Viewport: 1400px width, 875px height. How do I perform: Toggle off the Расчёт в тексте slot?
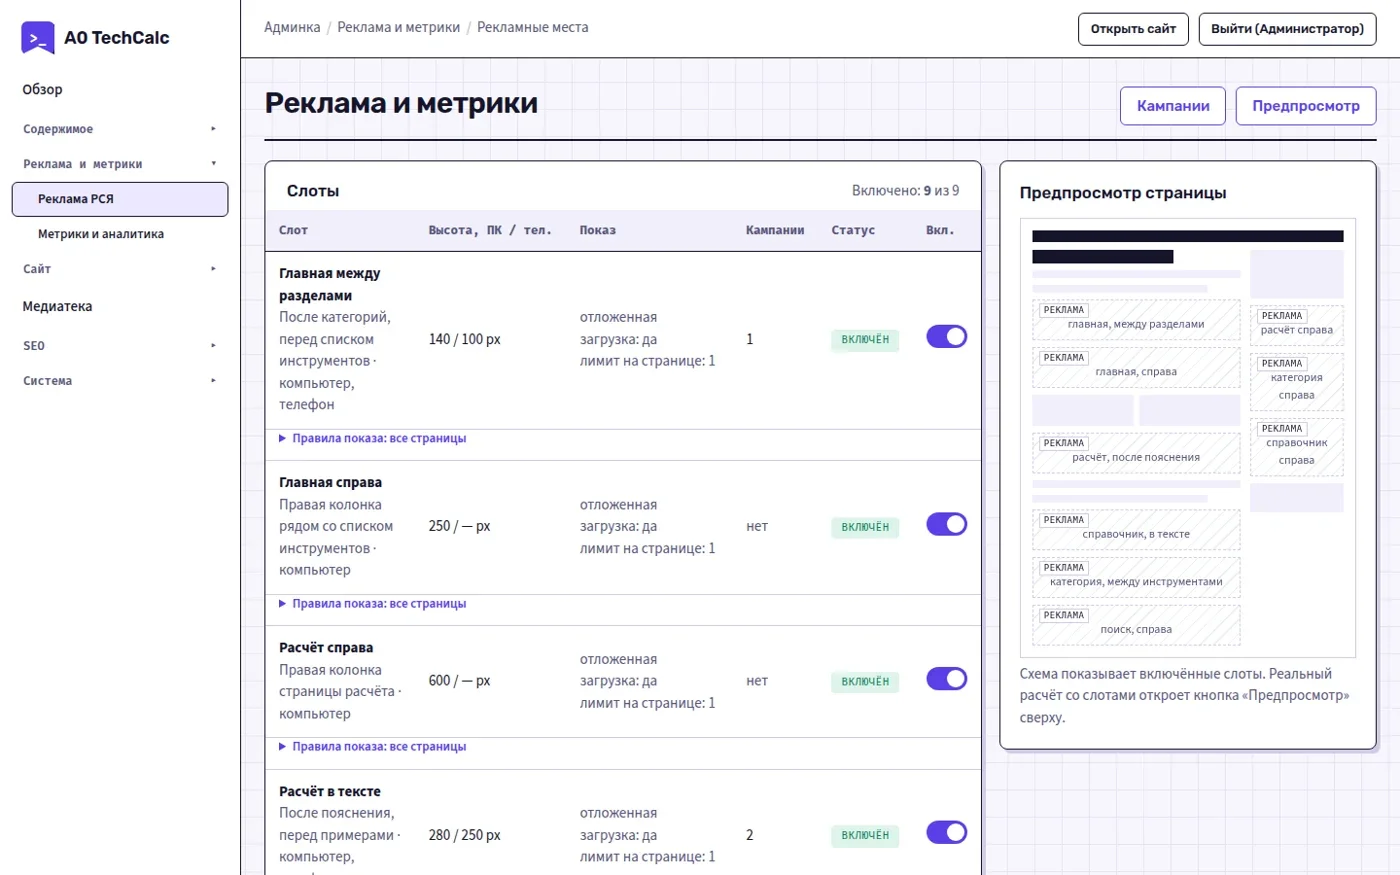click(x=946, y=833)
